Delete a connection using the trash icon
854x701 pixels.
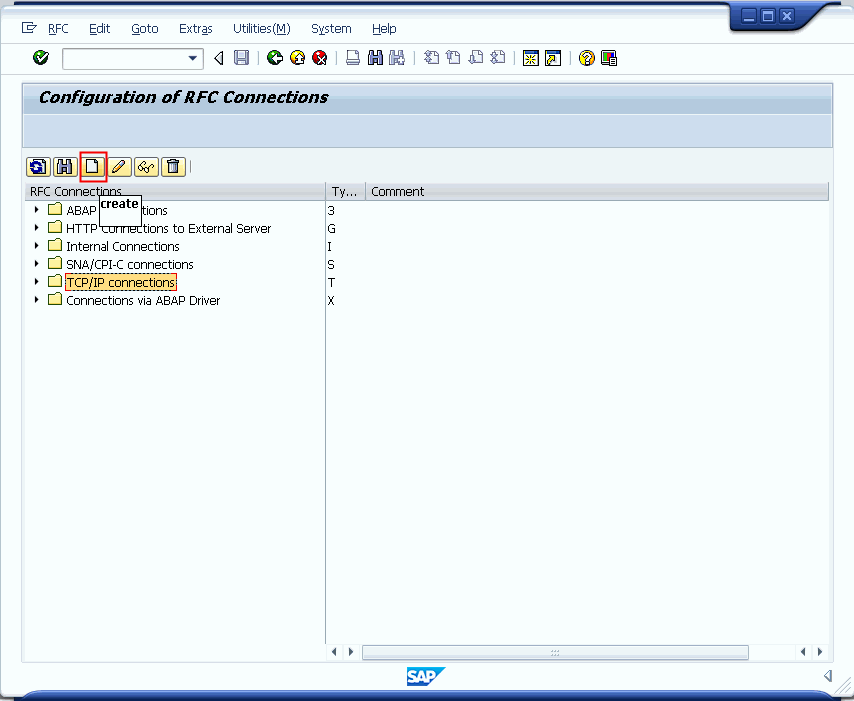point(172,166)
